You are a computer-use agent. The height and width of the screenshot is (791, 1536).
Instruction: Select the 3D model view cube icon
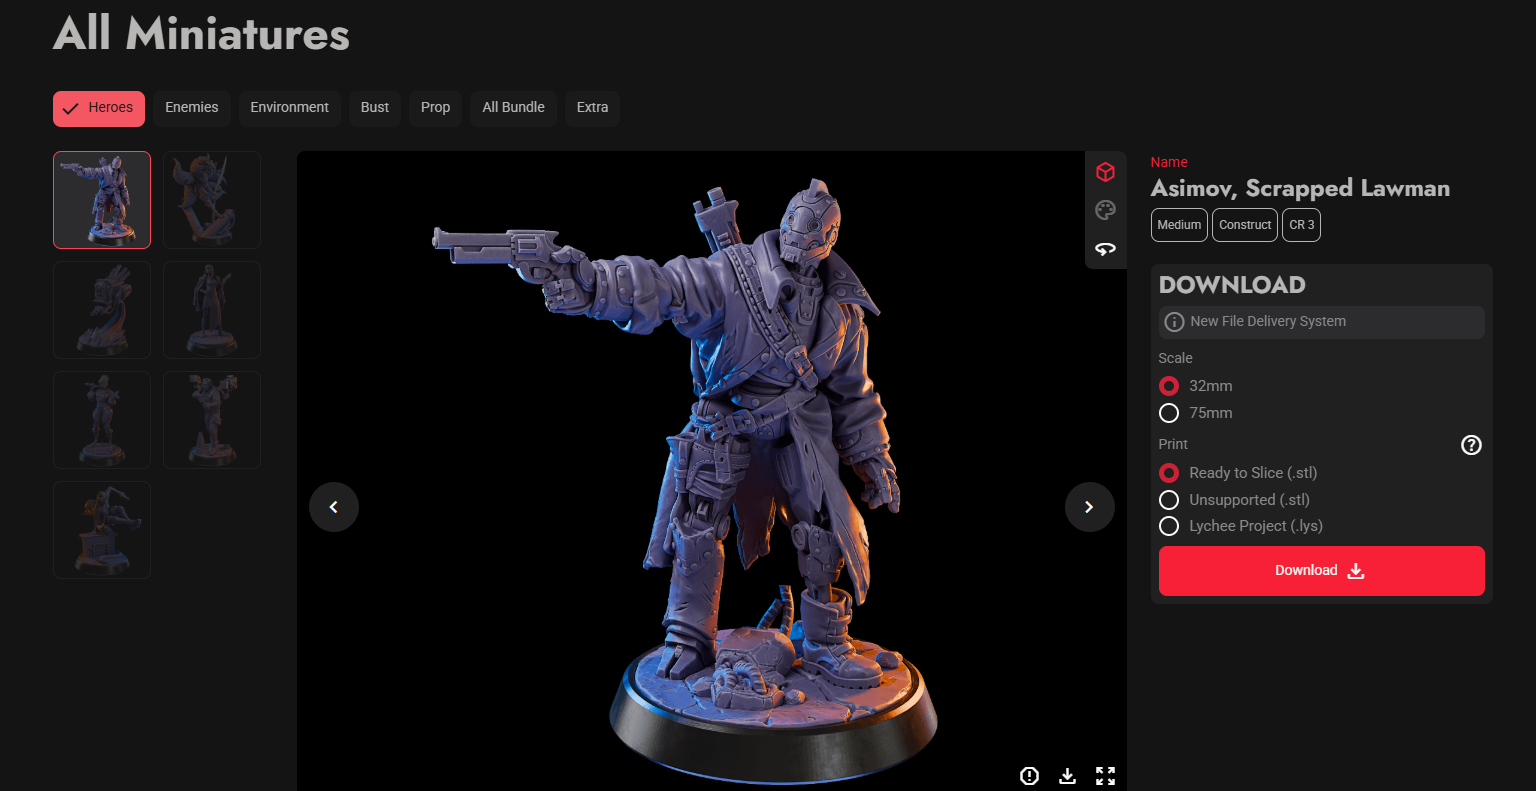pyautogui.click(x=1105, y=171)
